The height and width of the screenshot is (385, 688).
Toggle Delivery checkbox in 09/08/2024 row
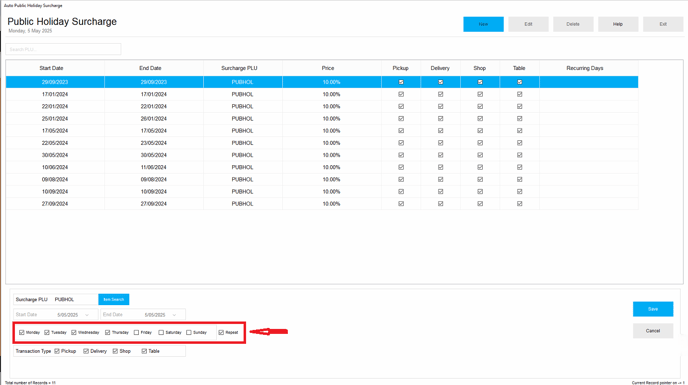(441, 180)
